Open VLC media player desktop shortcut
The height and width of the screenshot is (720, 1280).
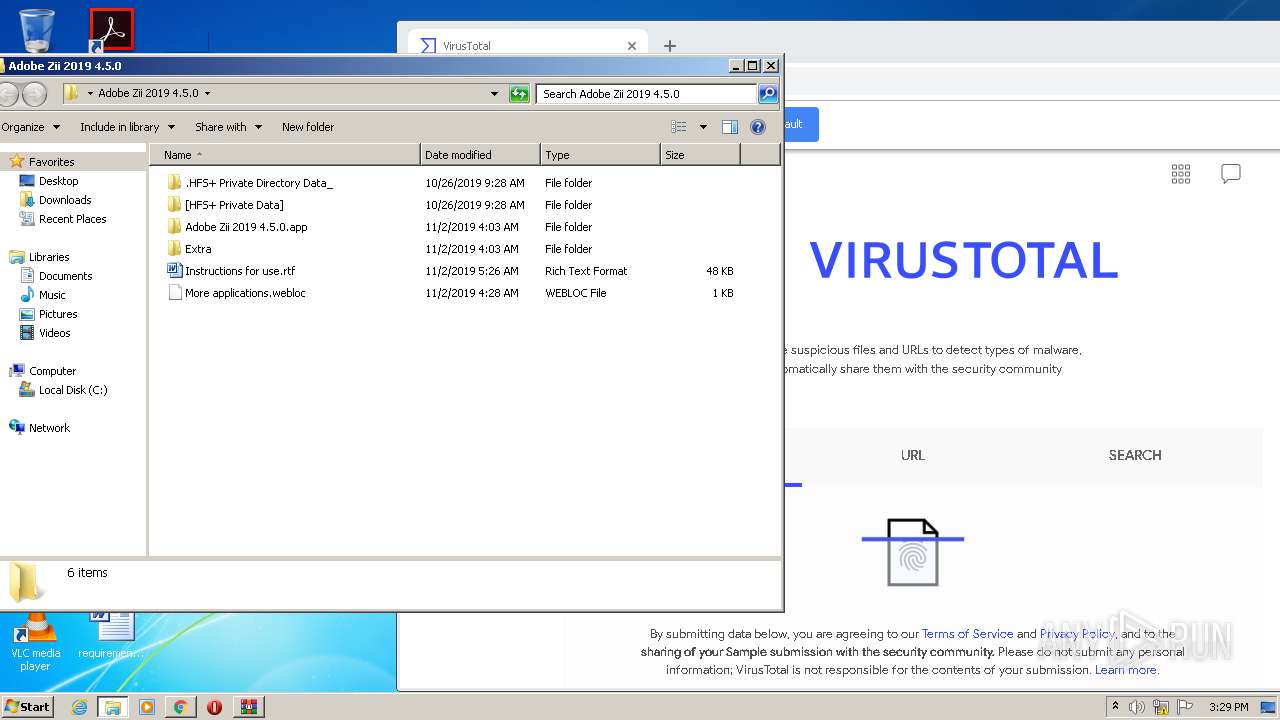(35, 642)
